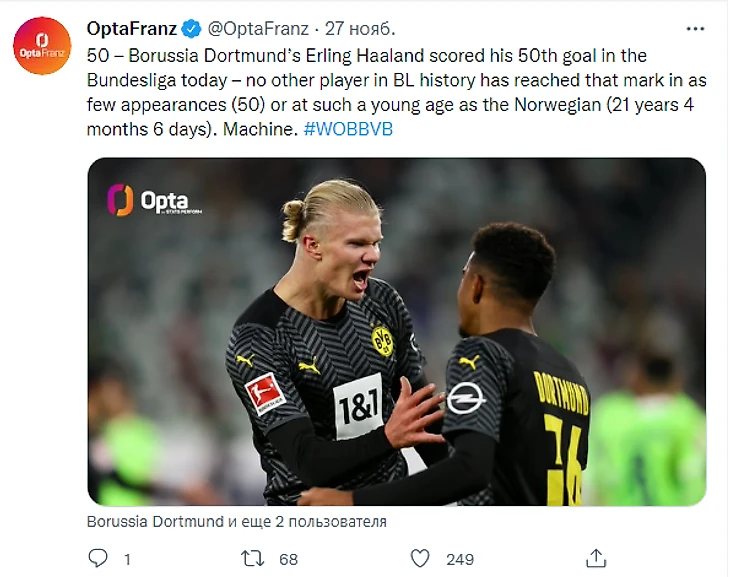Click the retweet count 68

click(289, 559)
